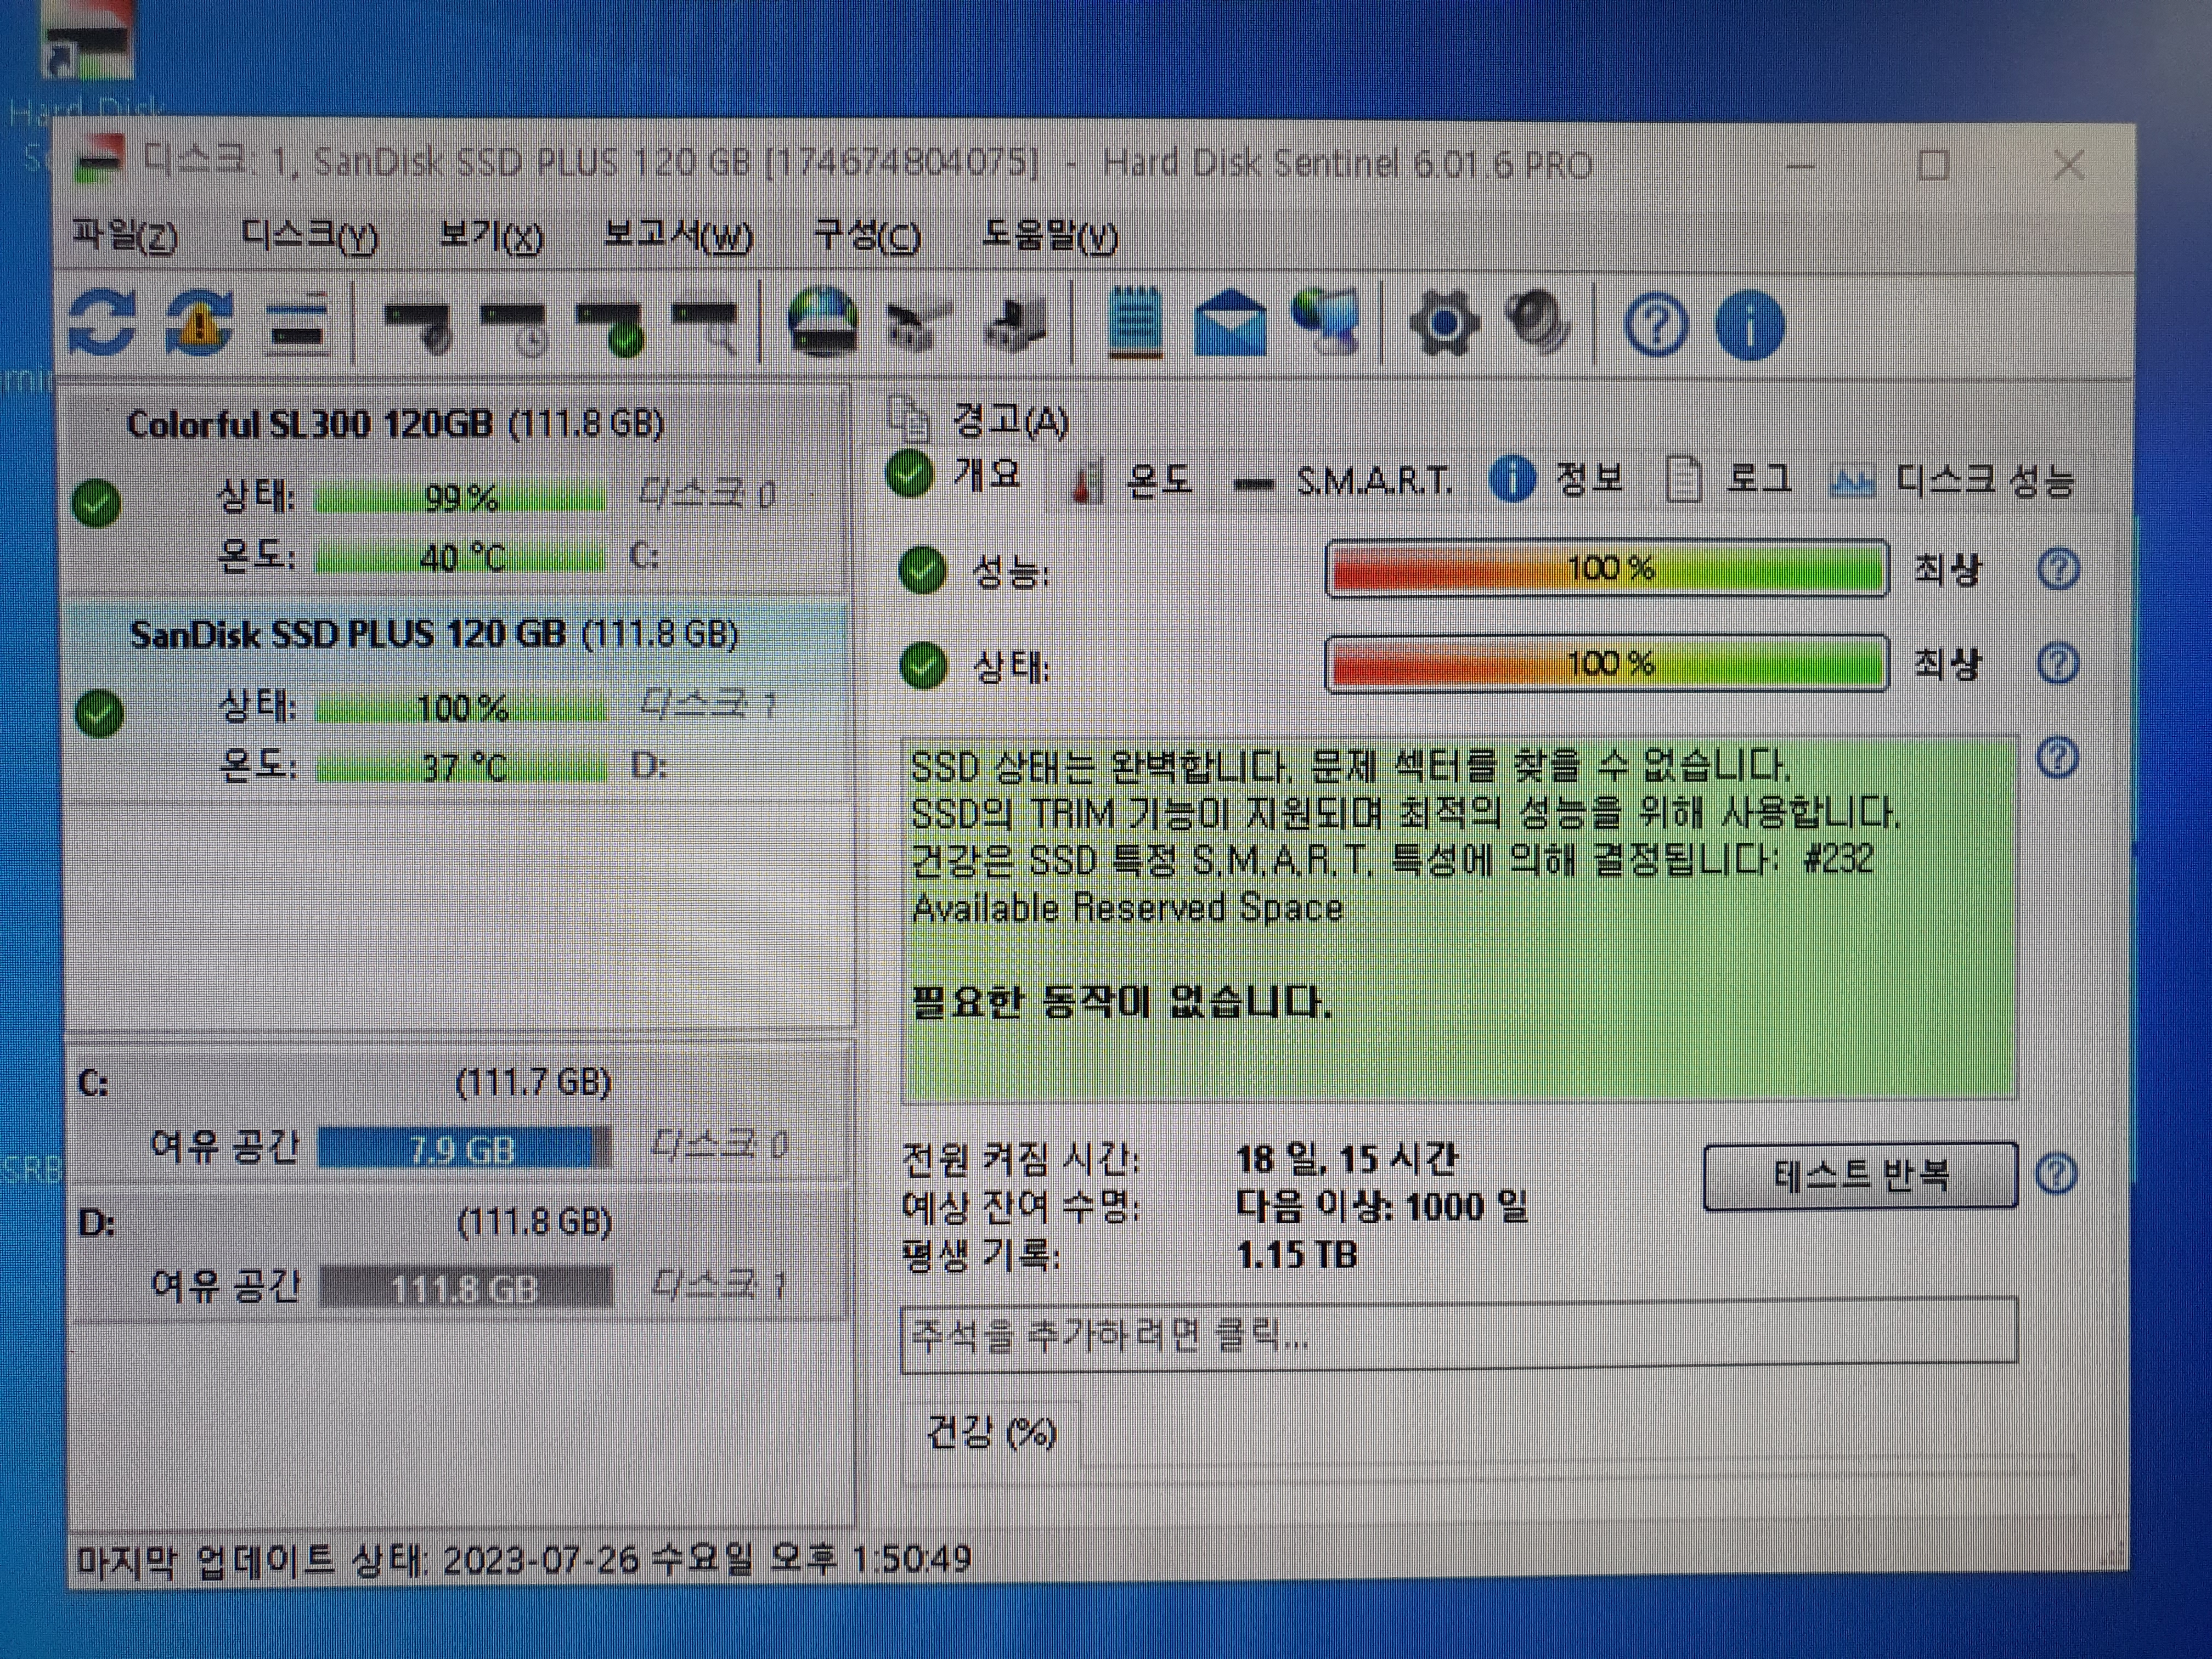Click the speaker sound toolbar icon

click(1539, 322)
